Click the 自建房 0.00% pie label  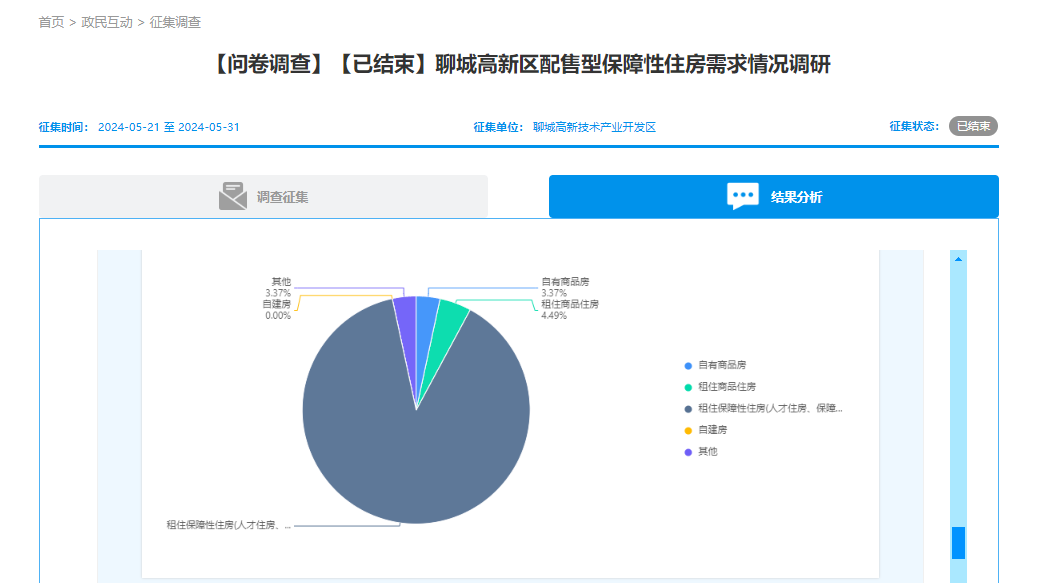pos(277,309)
